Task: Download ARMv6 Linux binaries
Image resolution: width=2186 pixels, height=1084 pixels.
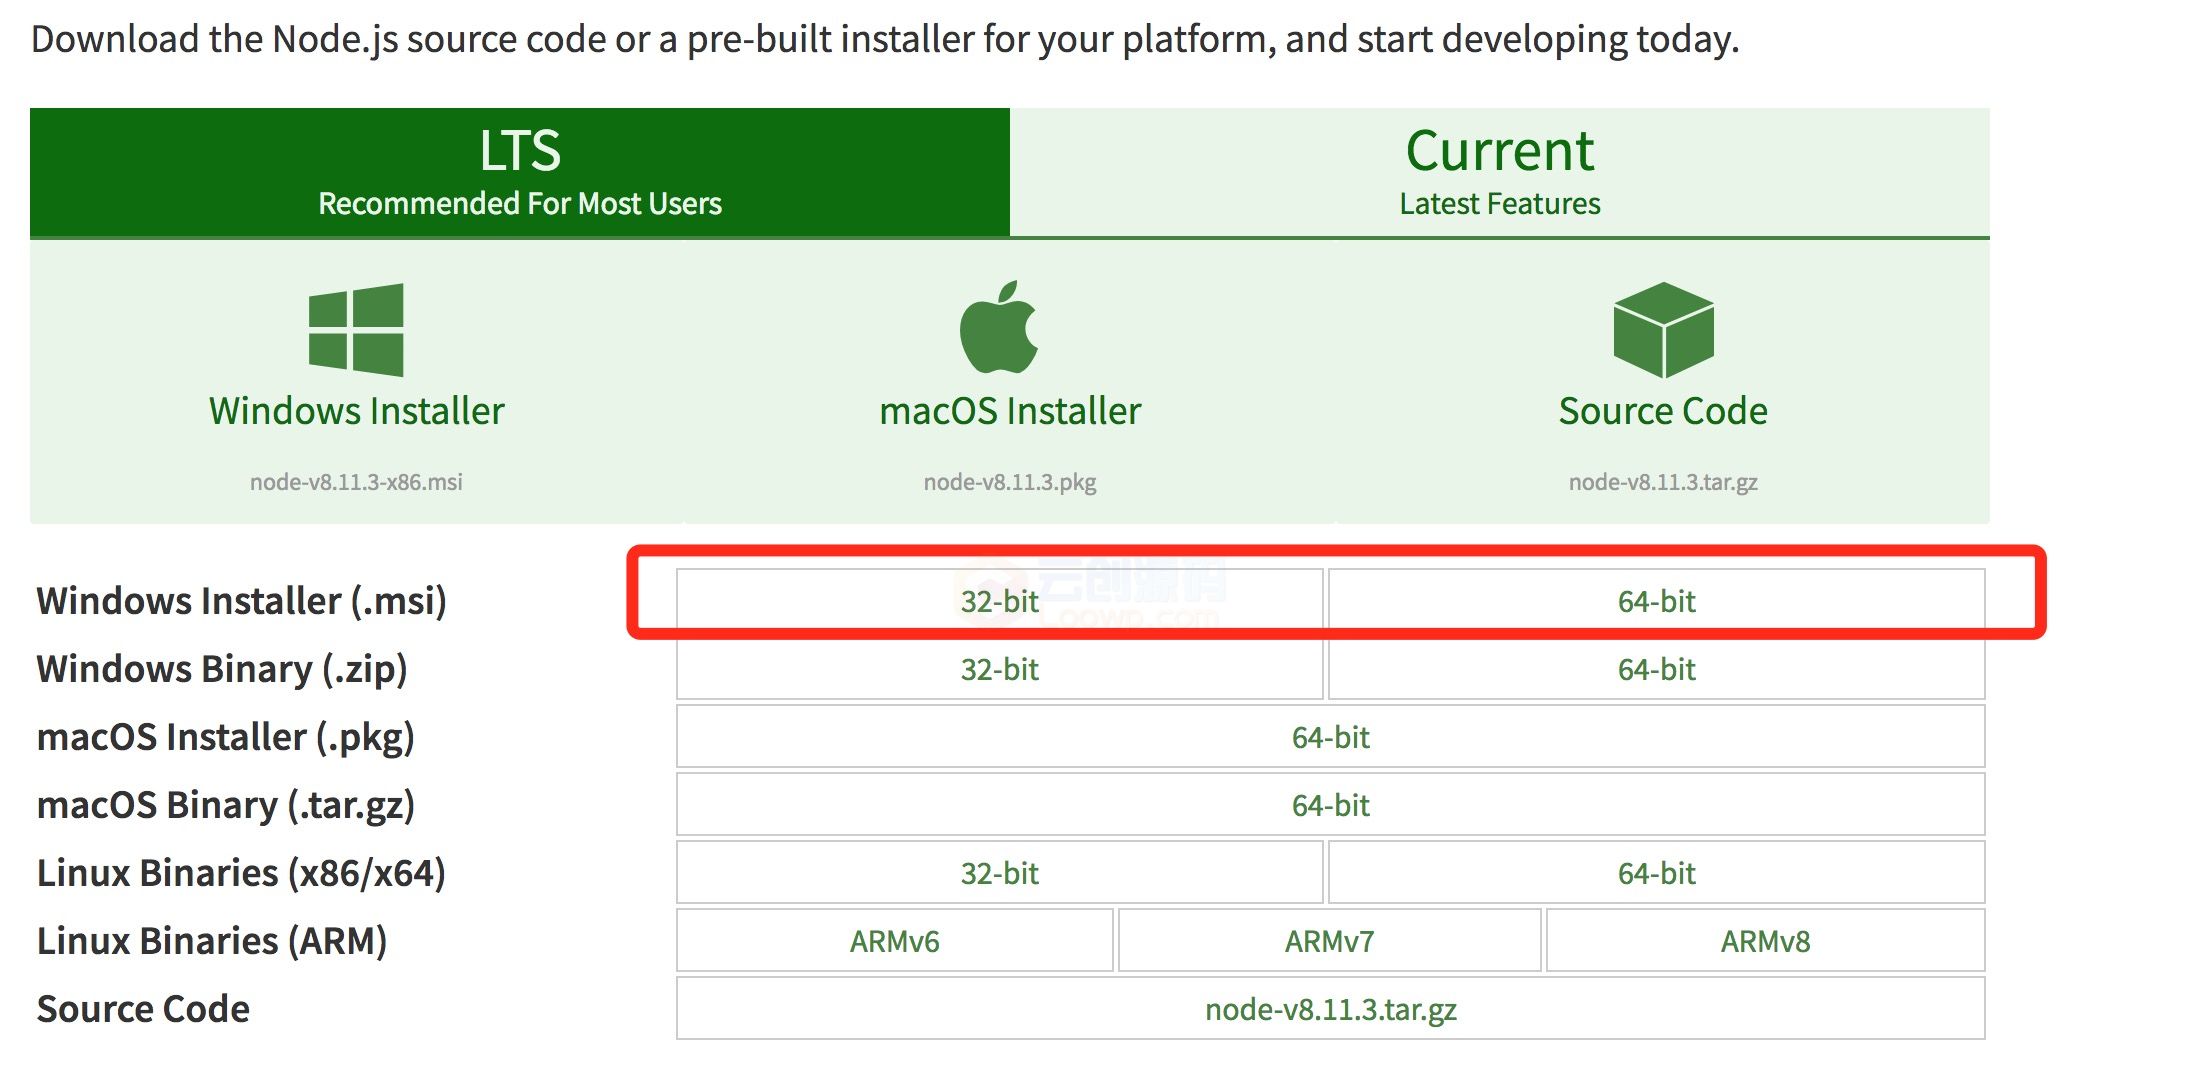Action: [895, 941]
